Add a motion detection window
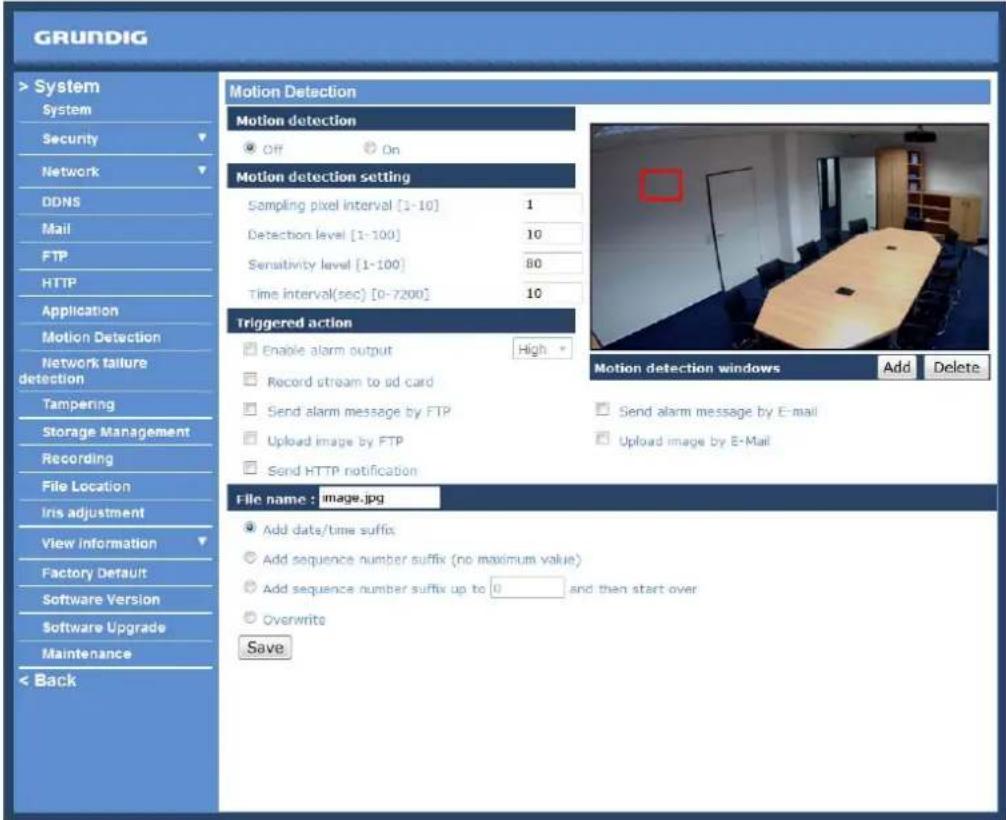The width and height of the screenshot is (1006, 820). tap(896, 367)
